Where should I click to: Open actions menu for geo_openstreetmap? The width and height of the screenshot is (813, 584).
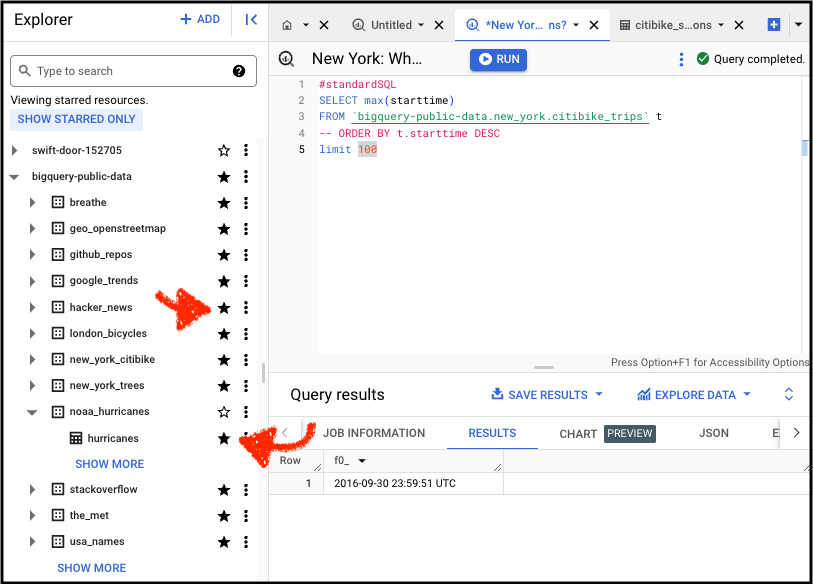pyautogui.click(x=246, y=229)
